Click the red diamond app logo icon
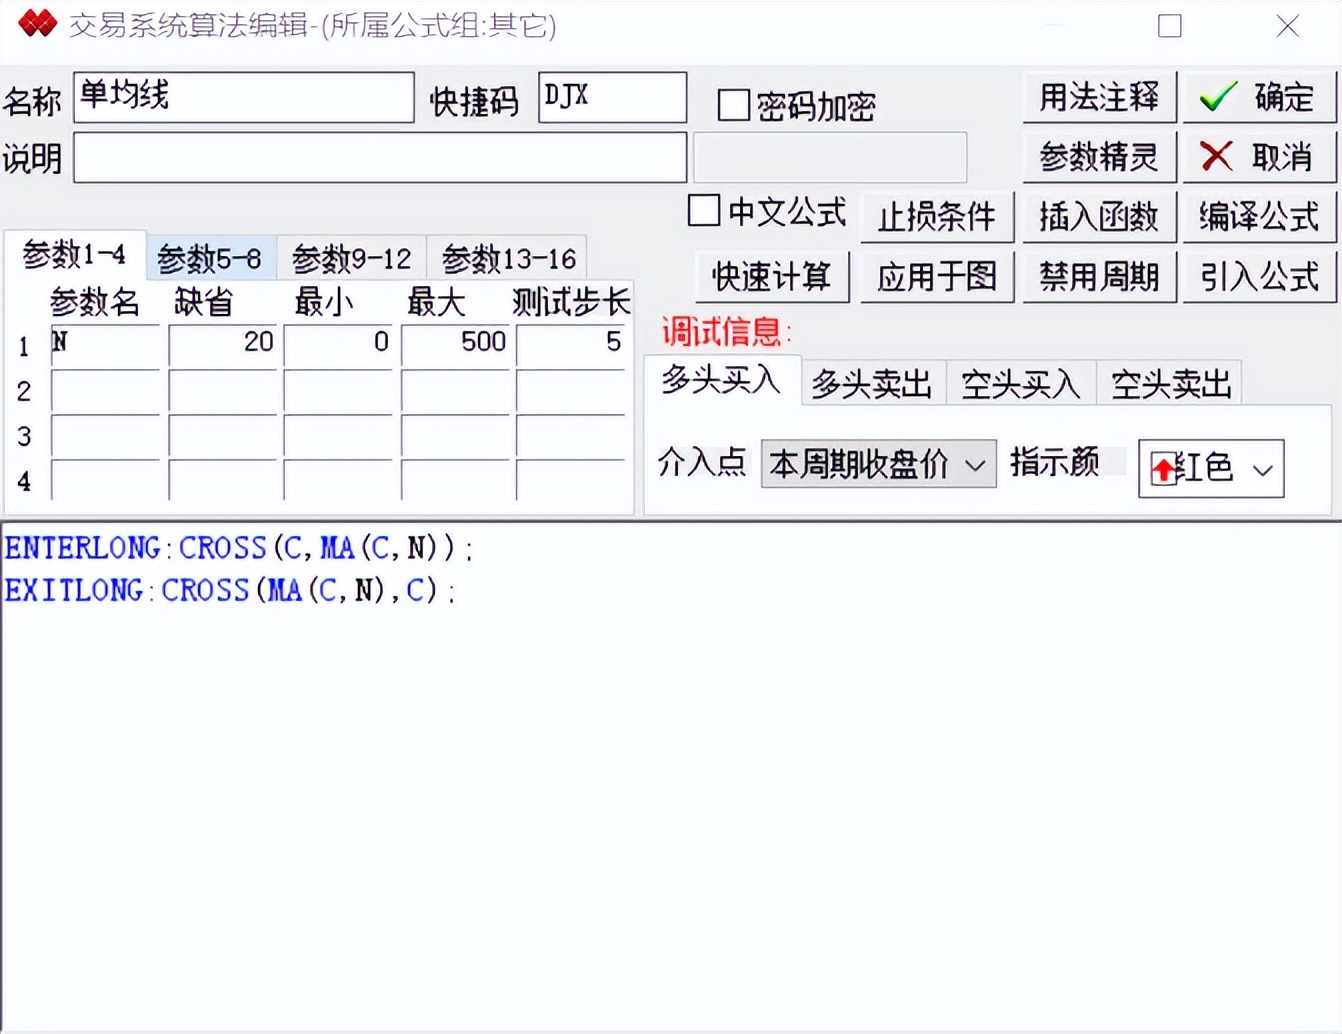Image resolution: width=1342 pixels, height=1034 pixels. point(38,23)
